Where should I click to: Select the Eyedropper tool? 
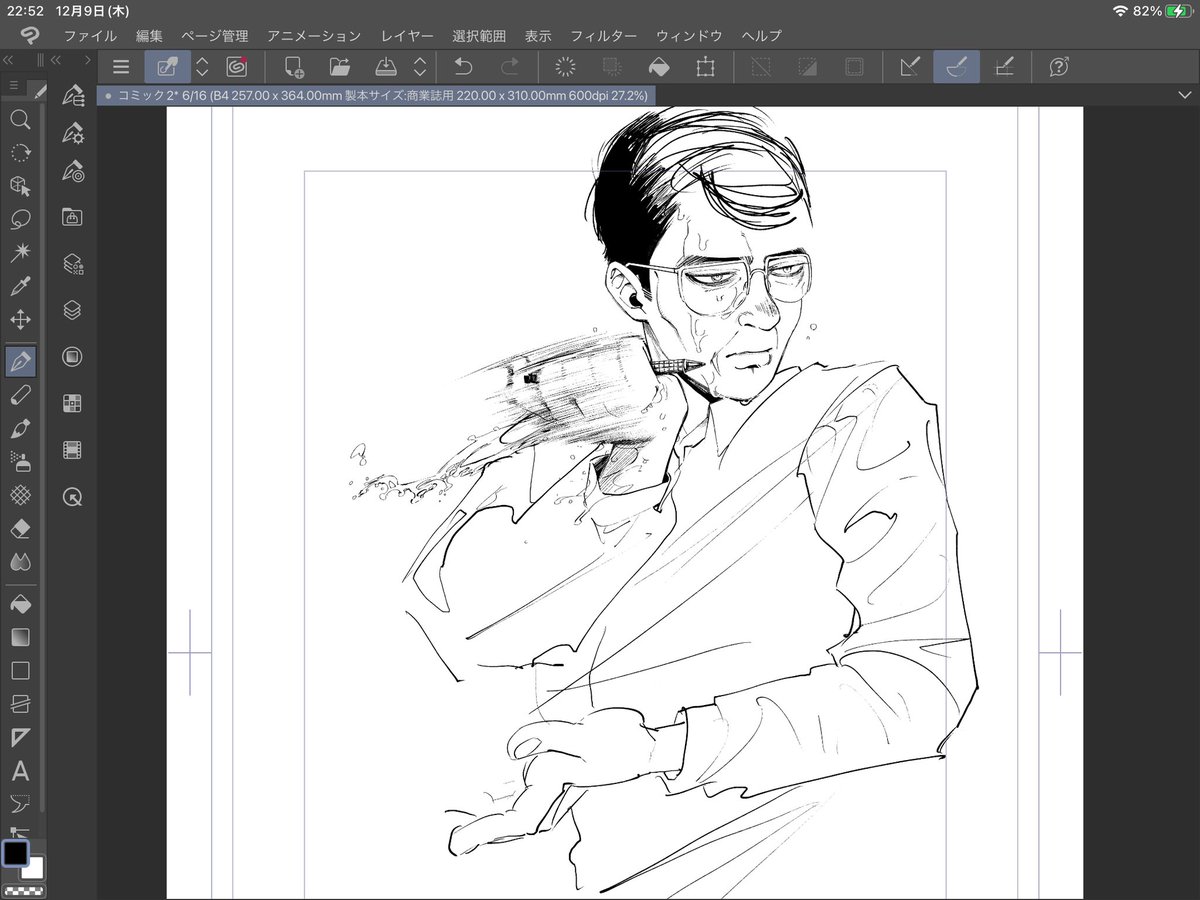(x=19, y=287)
